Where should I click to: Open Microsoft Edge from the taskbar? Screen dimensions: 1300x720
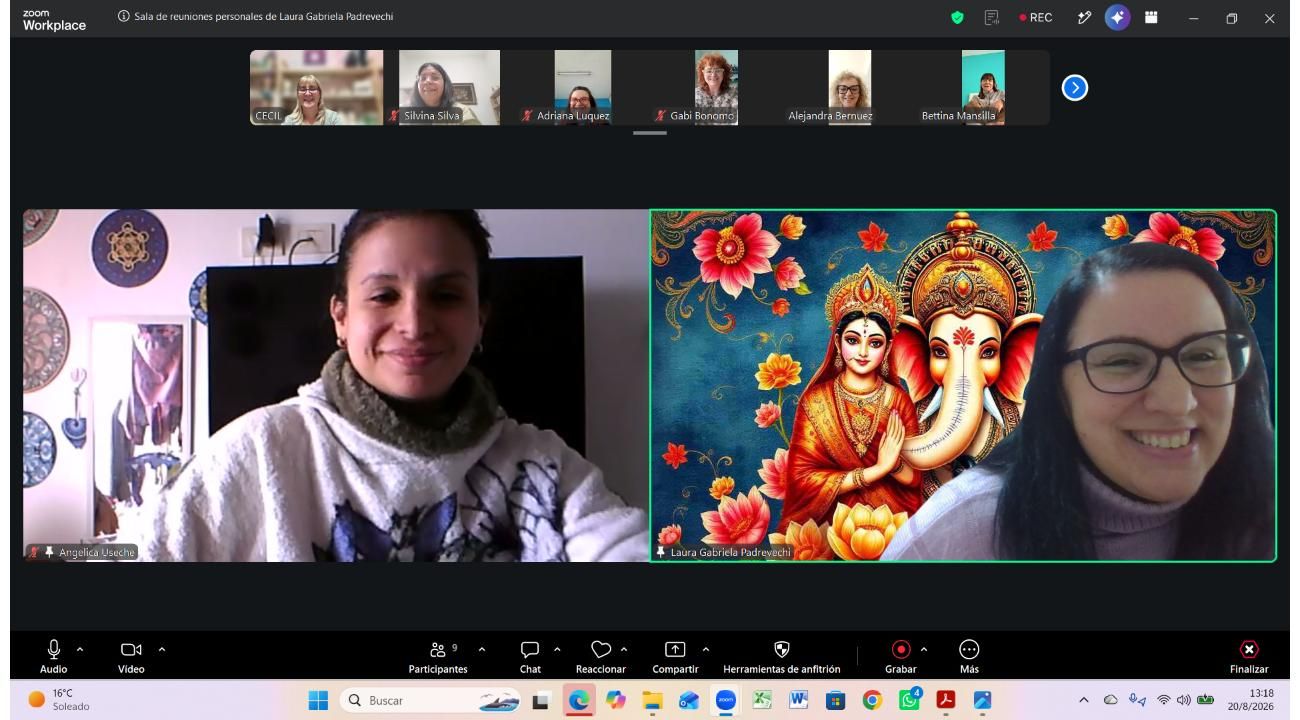(578, 700)
